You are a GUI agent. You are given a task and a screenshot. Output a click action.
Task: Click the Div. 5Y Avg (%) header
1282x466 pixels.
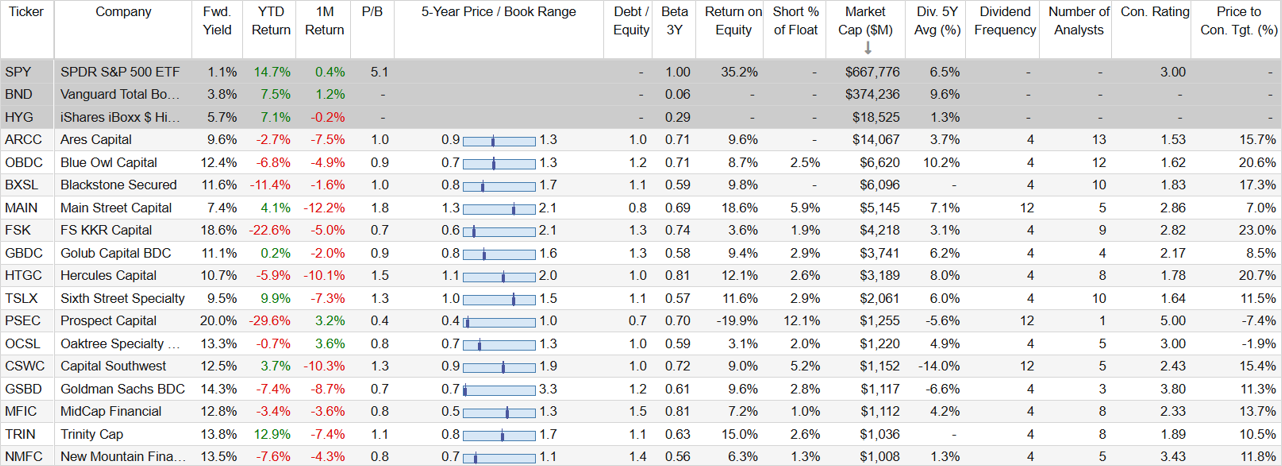pos(938,21)
